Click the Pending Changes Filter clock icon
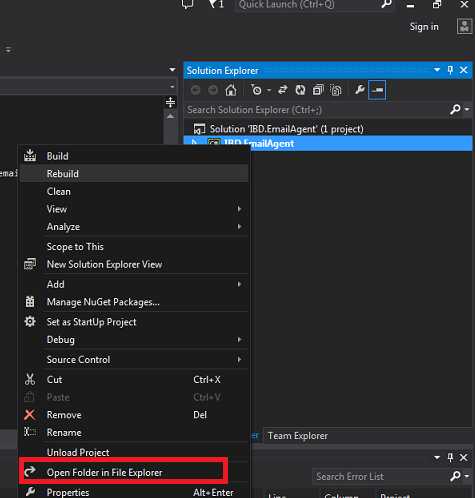 (x=256, y=90)
